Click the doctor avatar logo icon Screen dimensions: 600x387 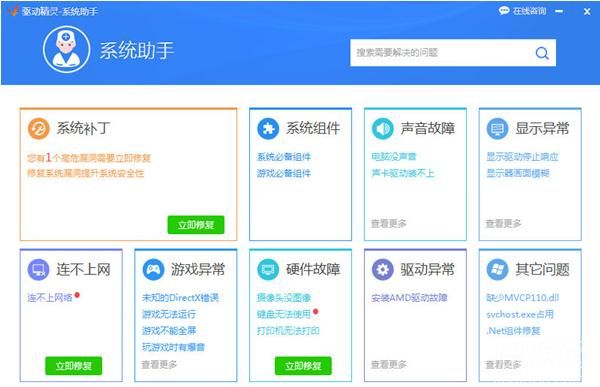point(67,49)
